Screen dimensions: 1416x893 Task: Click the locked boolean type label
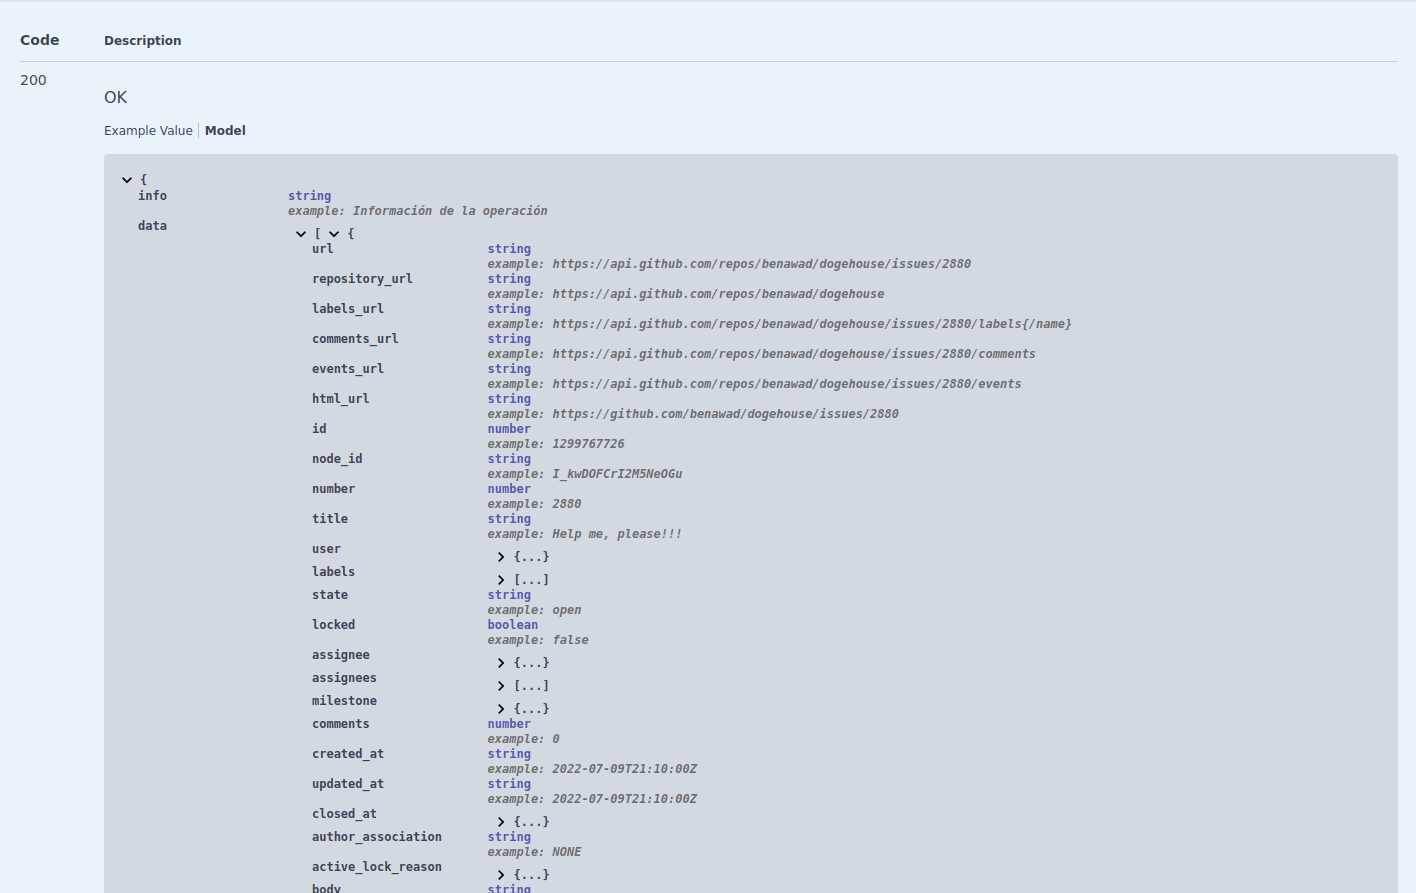[513, 625]
